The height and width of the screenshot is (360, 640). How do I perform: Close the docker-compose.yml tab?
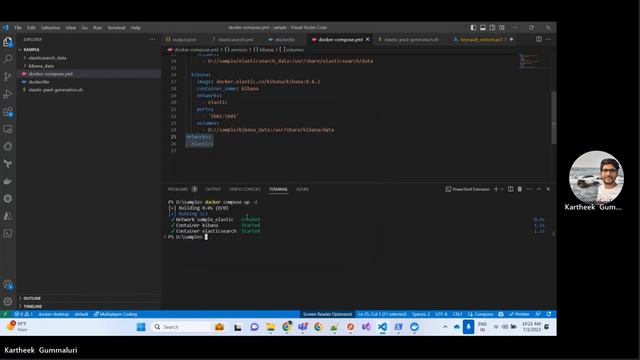coord(367,39)
